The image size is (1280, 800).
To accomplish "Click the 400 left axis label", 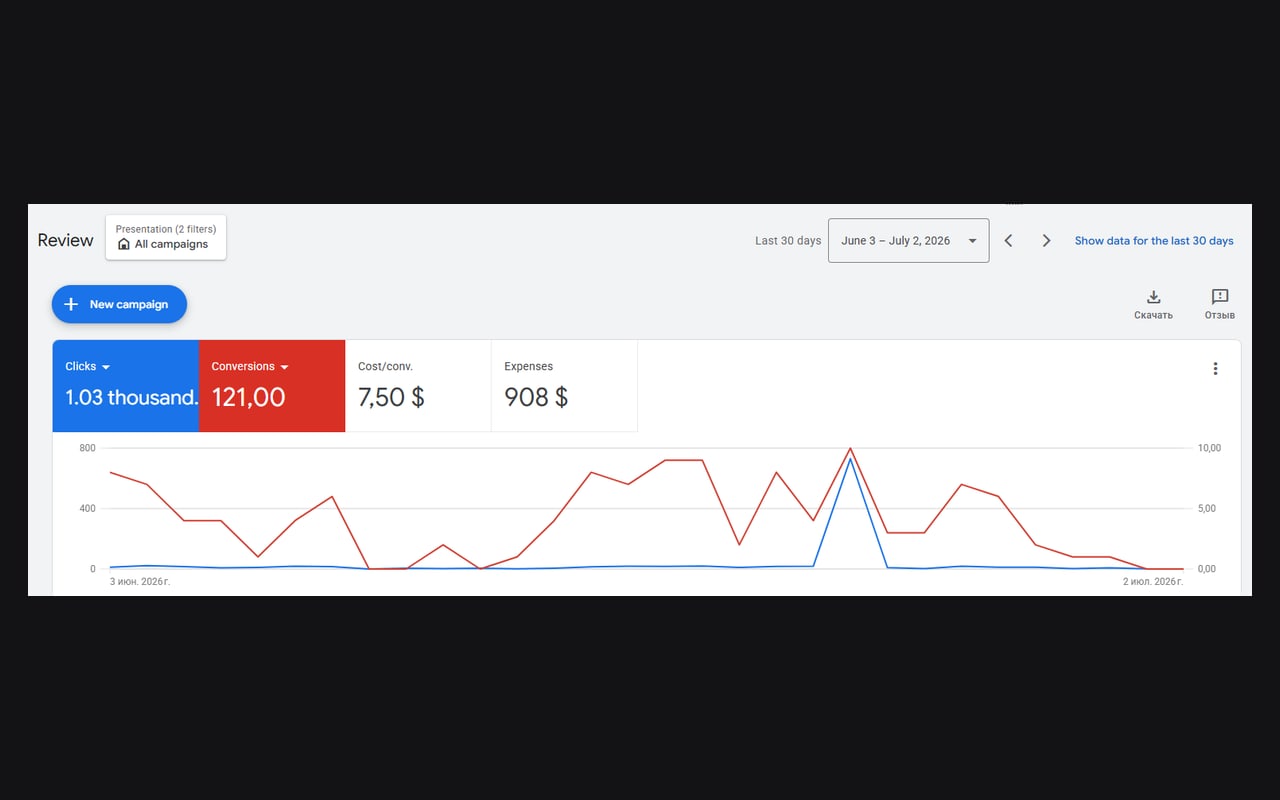I will (x=87, y=509).
